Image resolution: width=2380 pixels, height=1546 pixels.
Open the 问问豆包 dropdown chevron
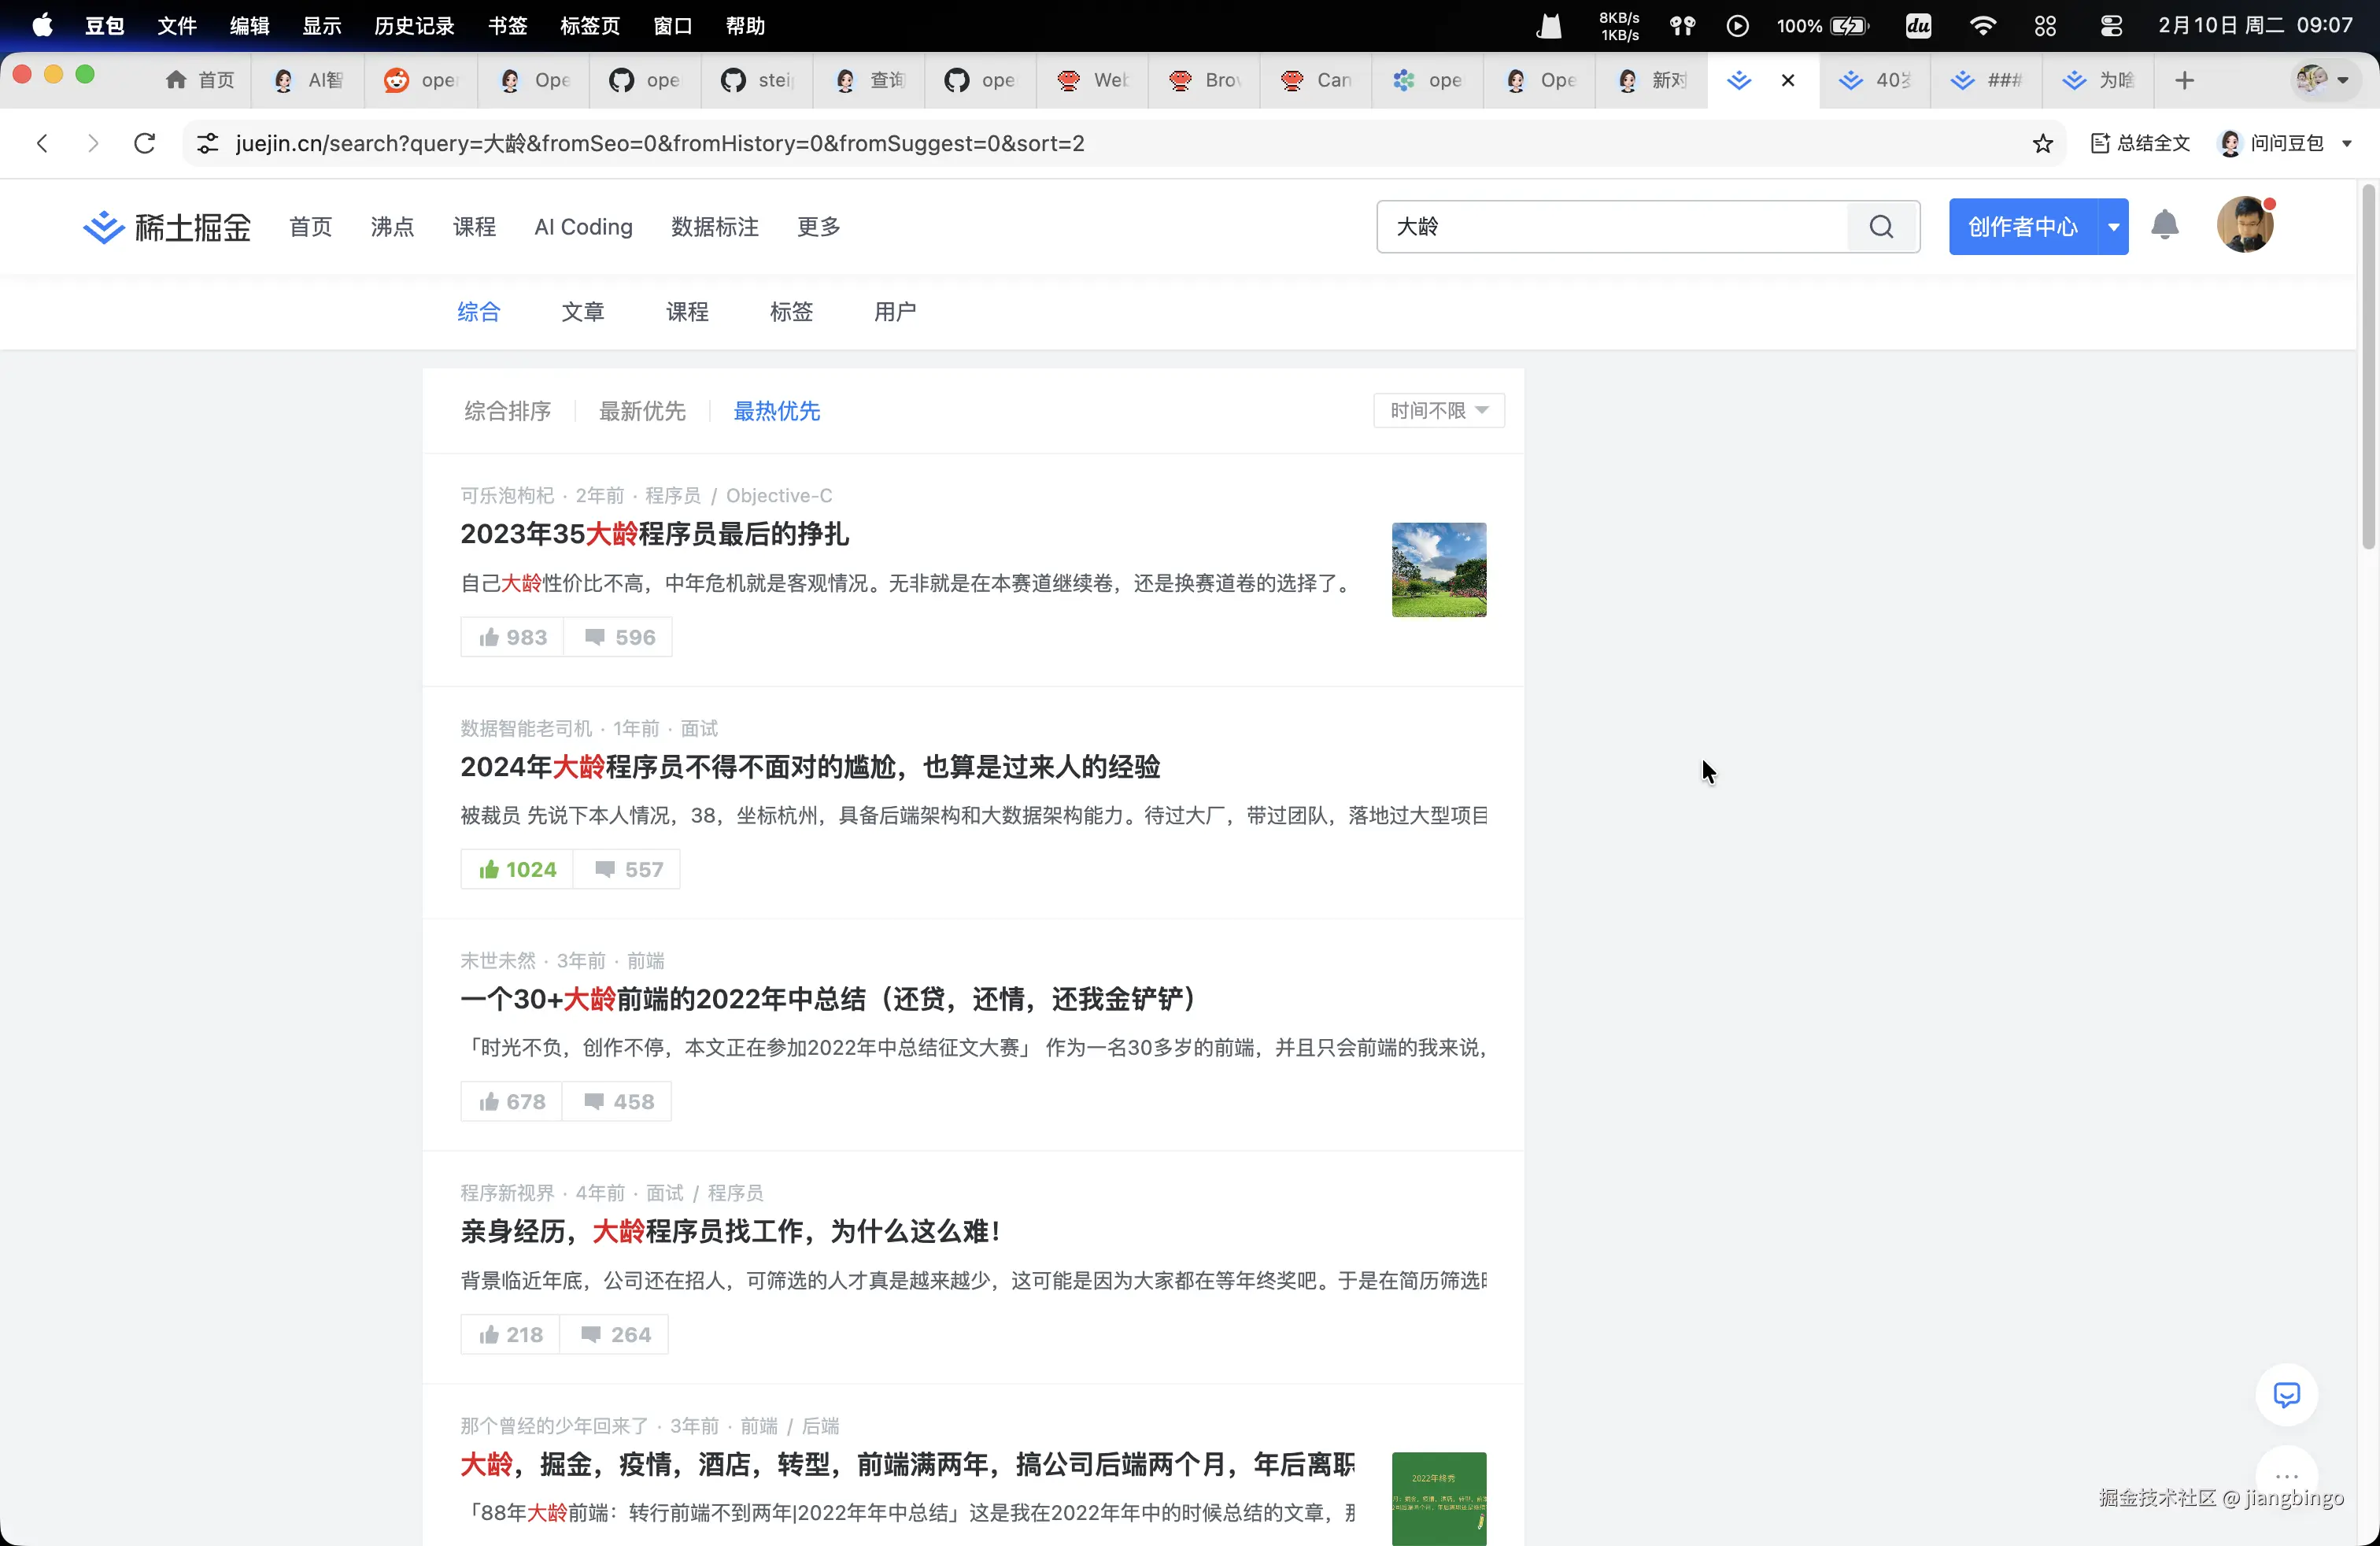tap(2347, 143)
